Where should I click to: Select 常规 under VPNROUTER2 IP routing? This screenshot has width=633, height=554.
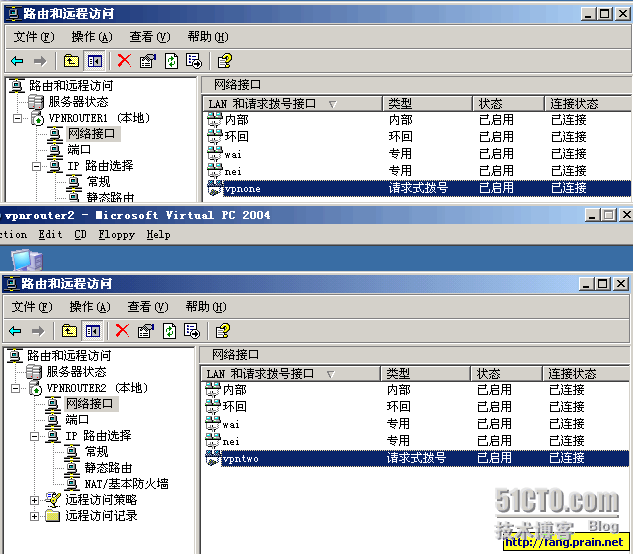pos(96,451)
